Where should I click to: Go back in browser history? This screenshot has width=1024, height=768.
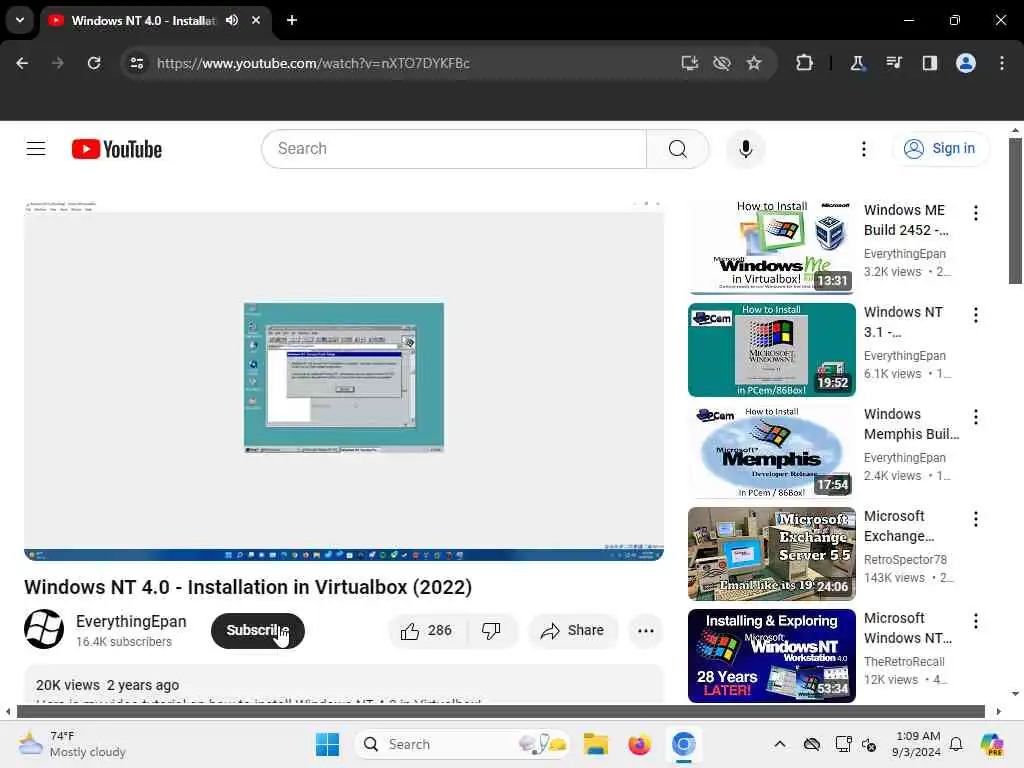pos(22,63)
